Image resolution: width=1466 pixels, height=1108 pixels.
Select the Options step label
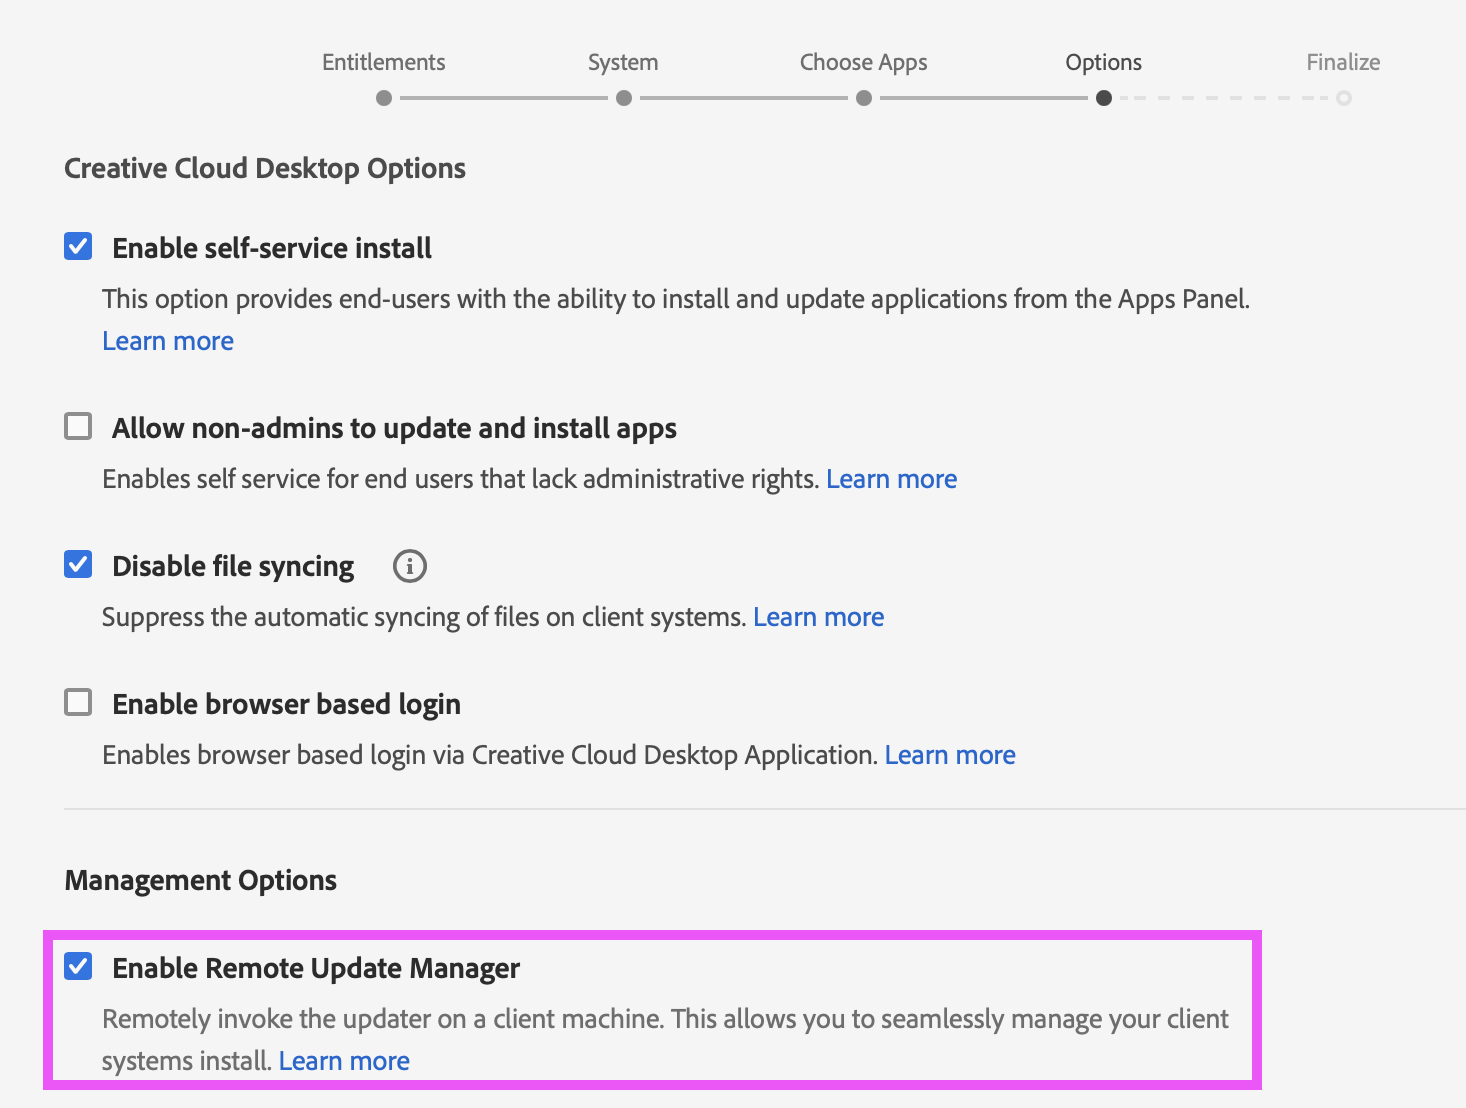point(1103,62)
